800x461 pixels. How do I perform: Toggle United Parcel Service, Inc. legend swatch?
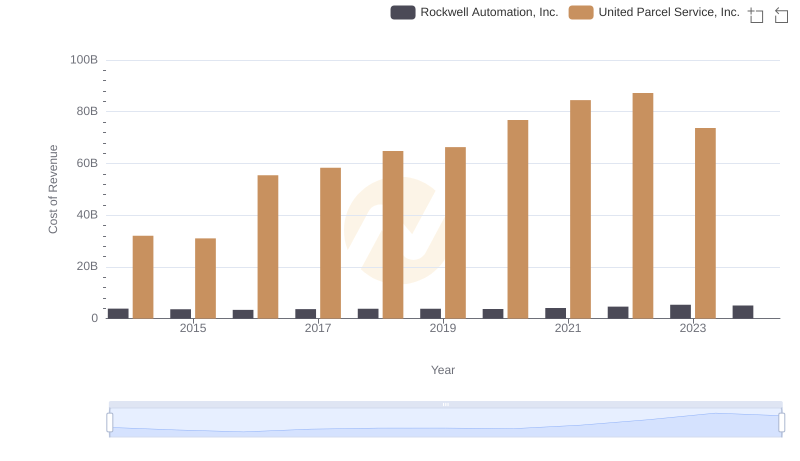[581, 12]
